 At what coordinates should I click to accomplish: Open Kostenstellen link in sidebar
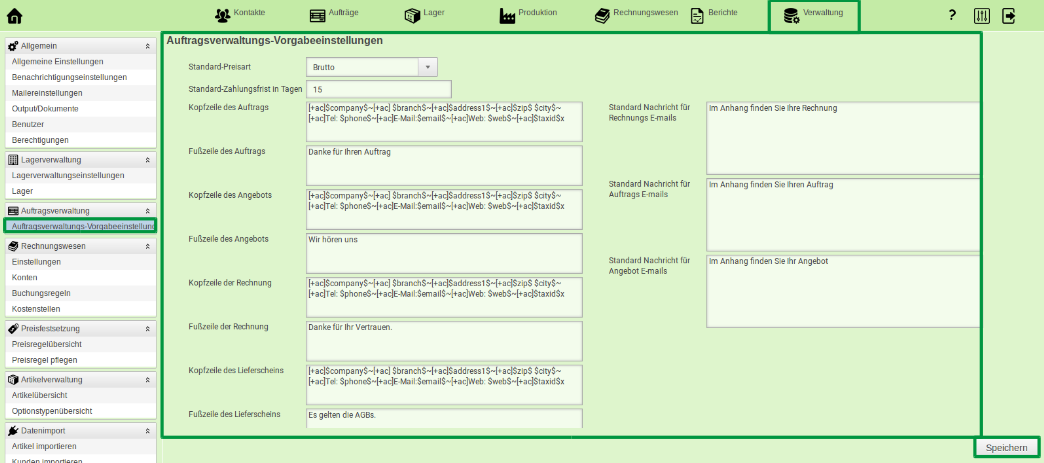35,309
